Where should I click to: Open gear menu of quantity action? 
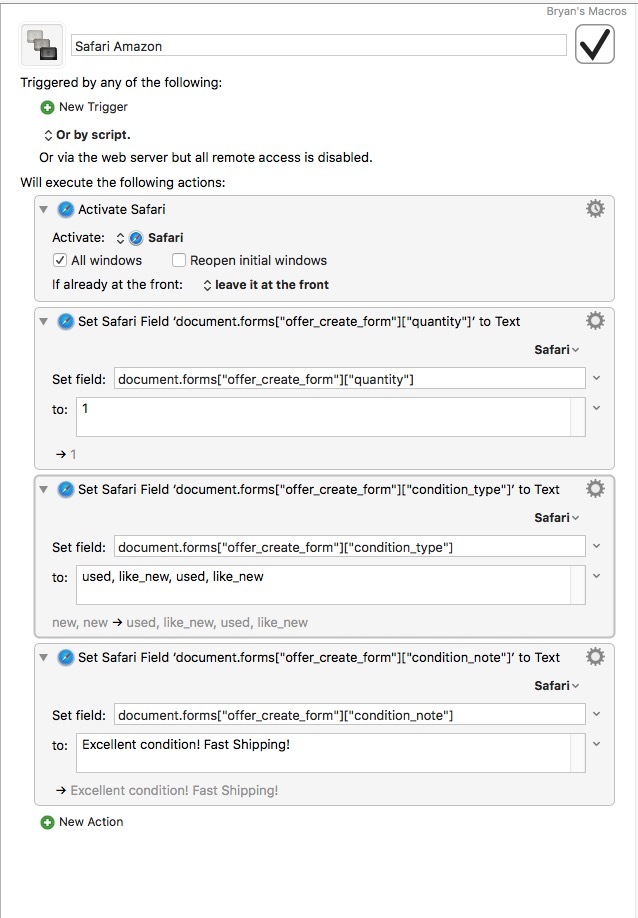coord(595,321)
